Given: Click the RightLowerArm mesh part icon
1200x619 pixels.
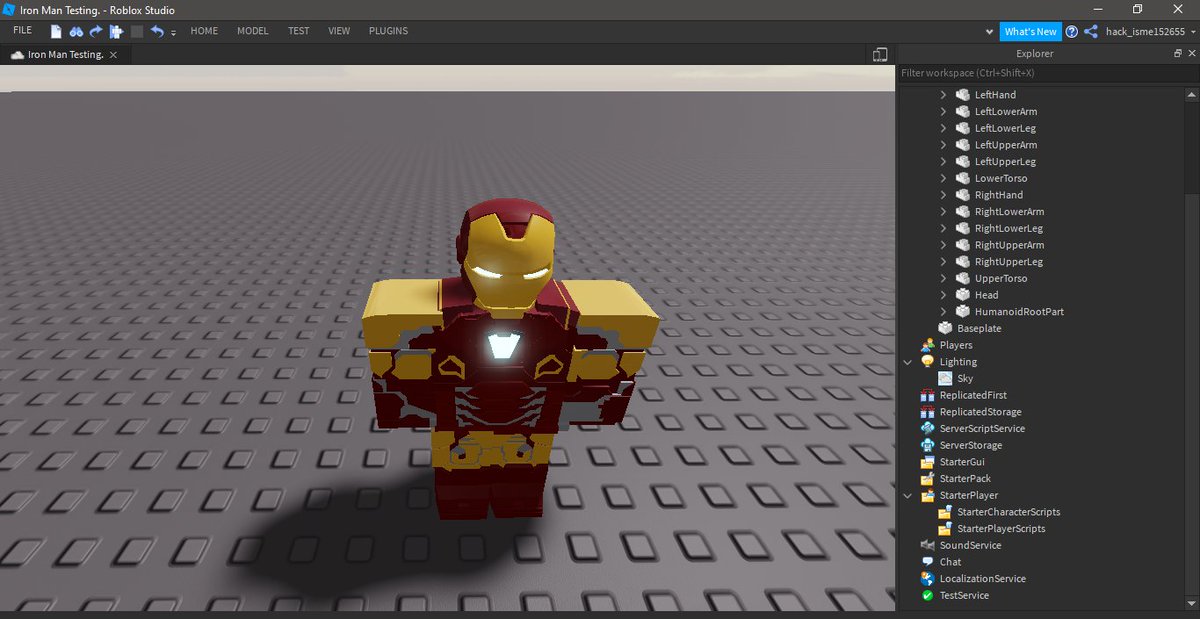Looking at the screenshot, I should [962, 212].
